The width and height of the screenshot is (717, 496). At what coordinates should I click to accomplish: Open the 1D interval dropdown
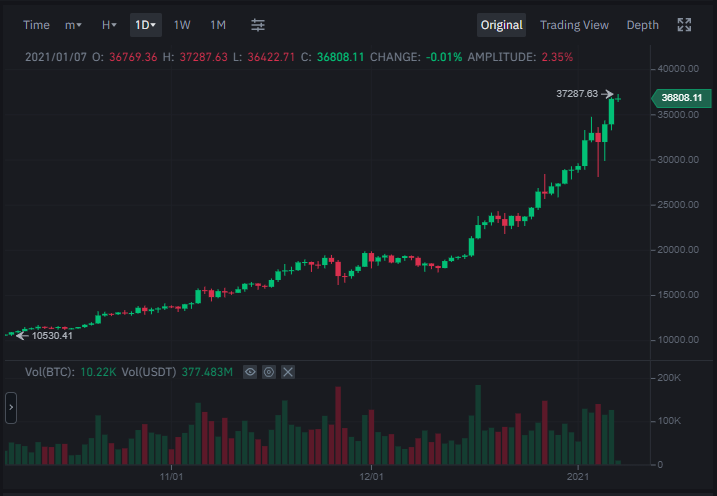[x=145, y=25]
